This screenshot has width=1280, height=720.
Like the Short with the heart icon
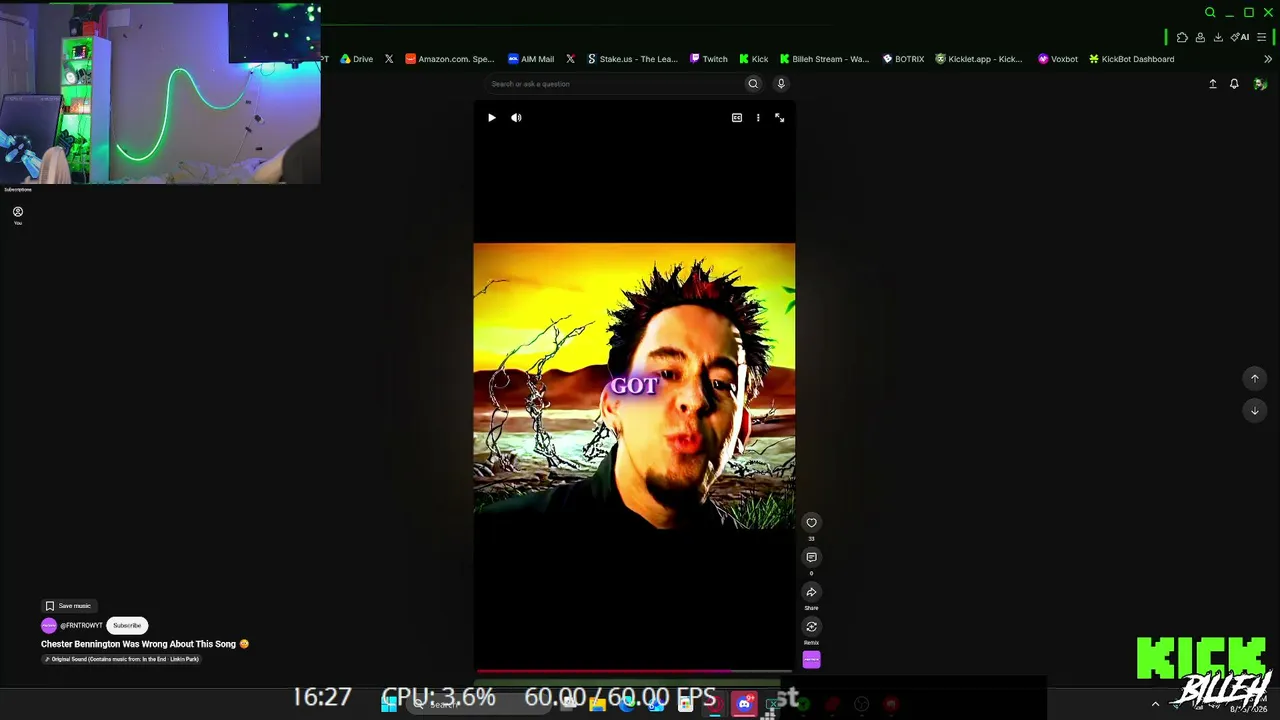811,522
